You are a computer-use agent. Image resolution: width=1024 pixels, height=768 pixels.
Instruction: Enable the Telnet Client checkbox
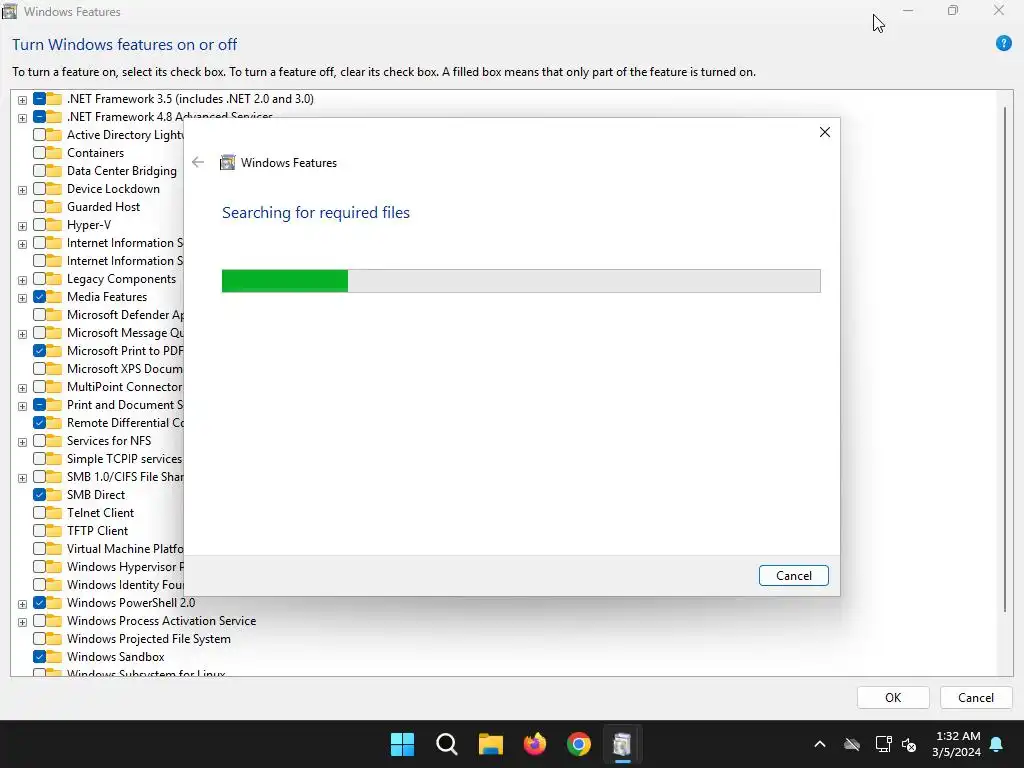click(x=39, y=513)
